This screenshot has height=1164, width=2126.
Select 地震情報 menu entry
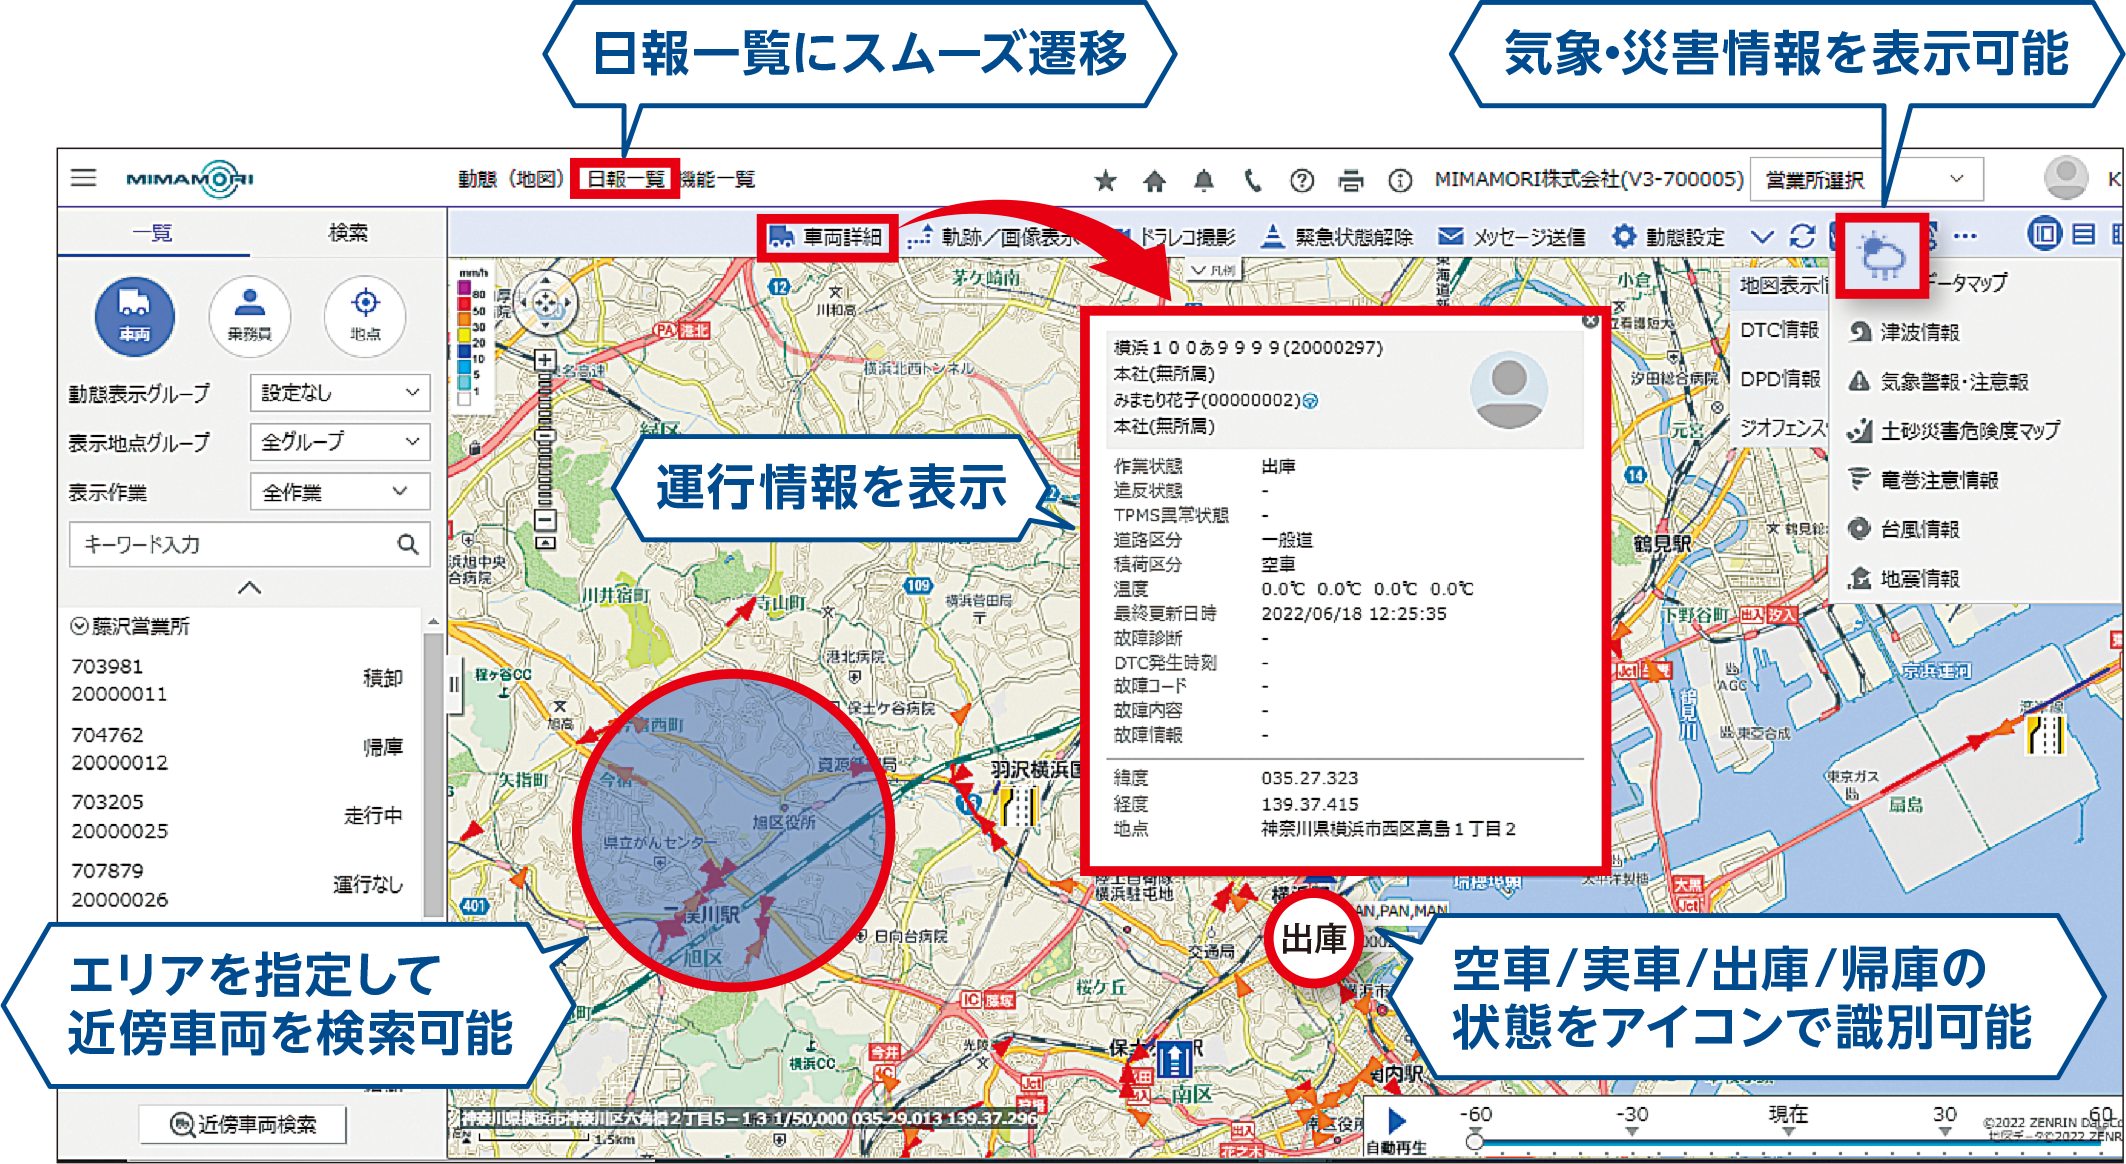click(1904, 578)
